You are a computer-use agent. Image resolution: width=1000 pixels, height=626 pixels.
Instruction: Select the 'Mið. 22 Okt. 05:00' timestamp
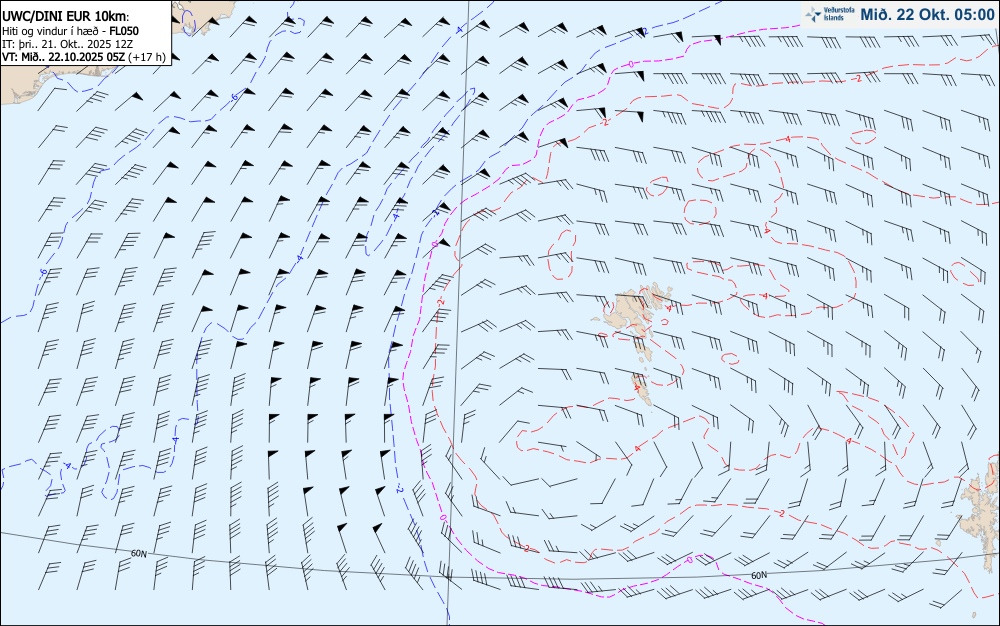(927, 14)
